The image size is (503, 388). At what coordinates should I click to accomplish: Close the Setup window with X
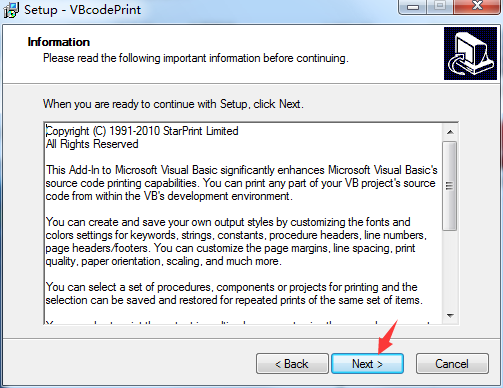pos(477,6)
